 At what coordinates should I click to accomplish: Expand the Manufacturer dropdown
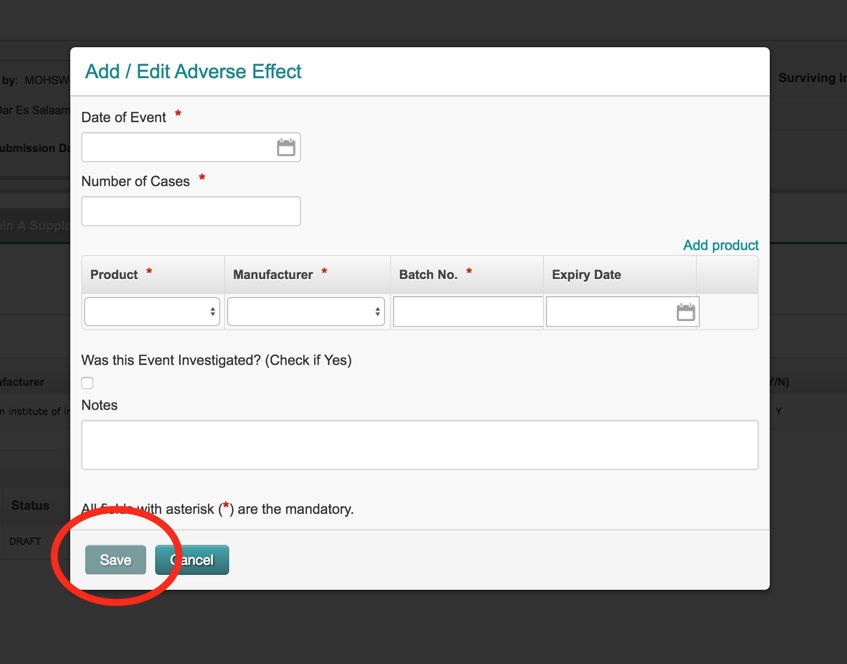(306, 311)
